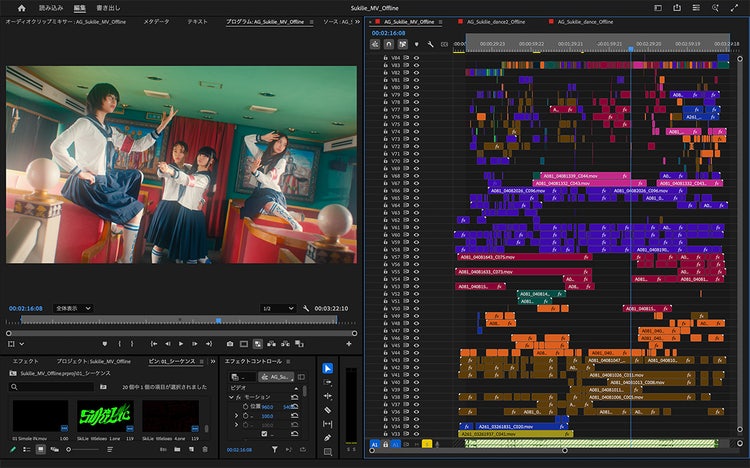The width and height of the screenshot is (750, 468).
Task: Open timeline wrench display settings
Action: click(430, 44)
